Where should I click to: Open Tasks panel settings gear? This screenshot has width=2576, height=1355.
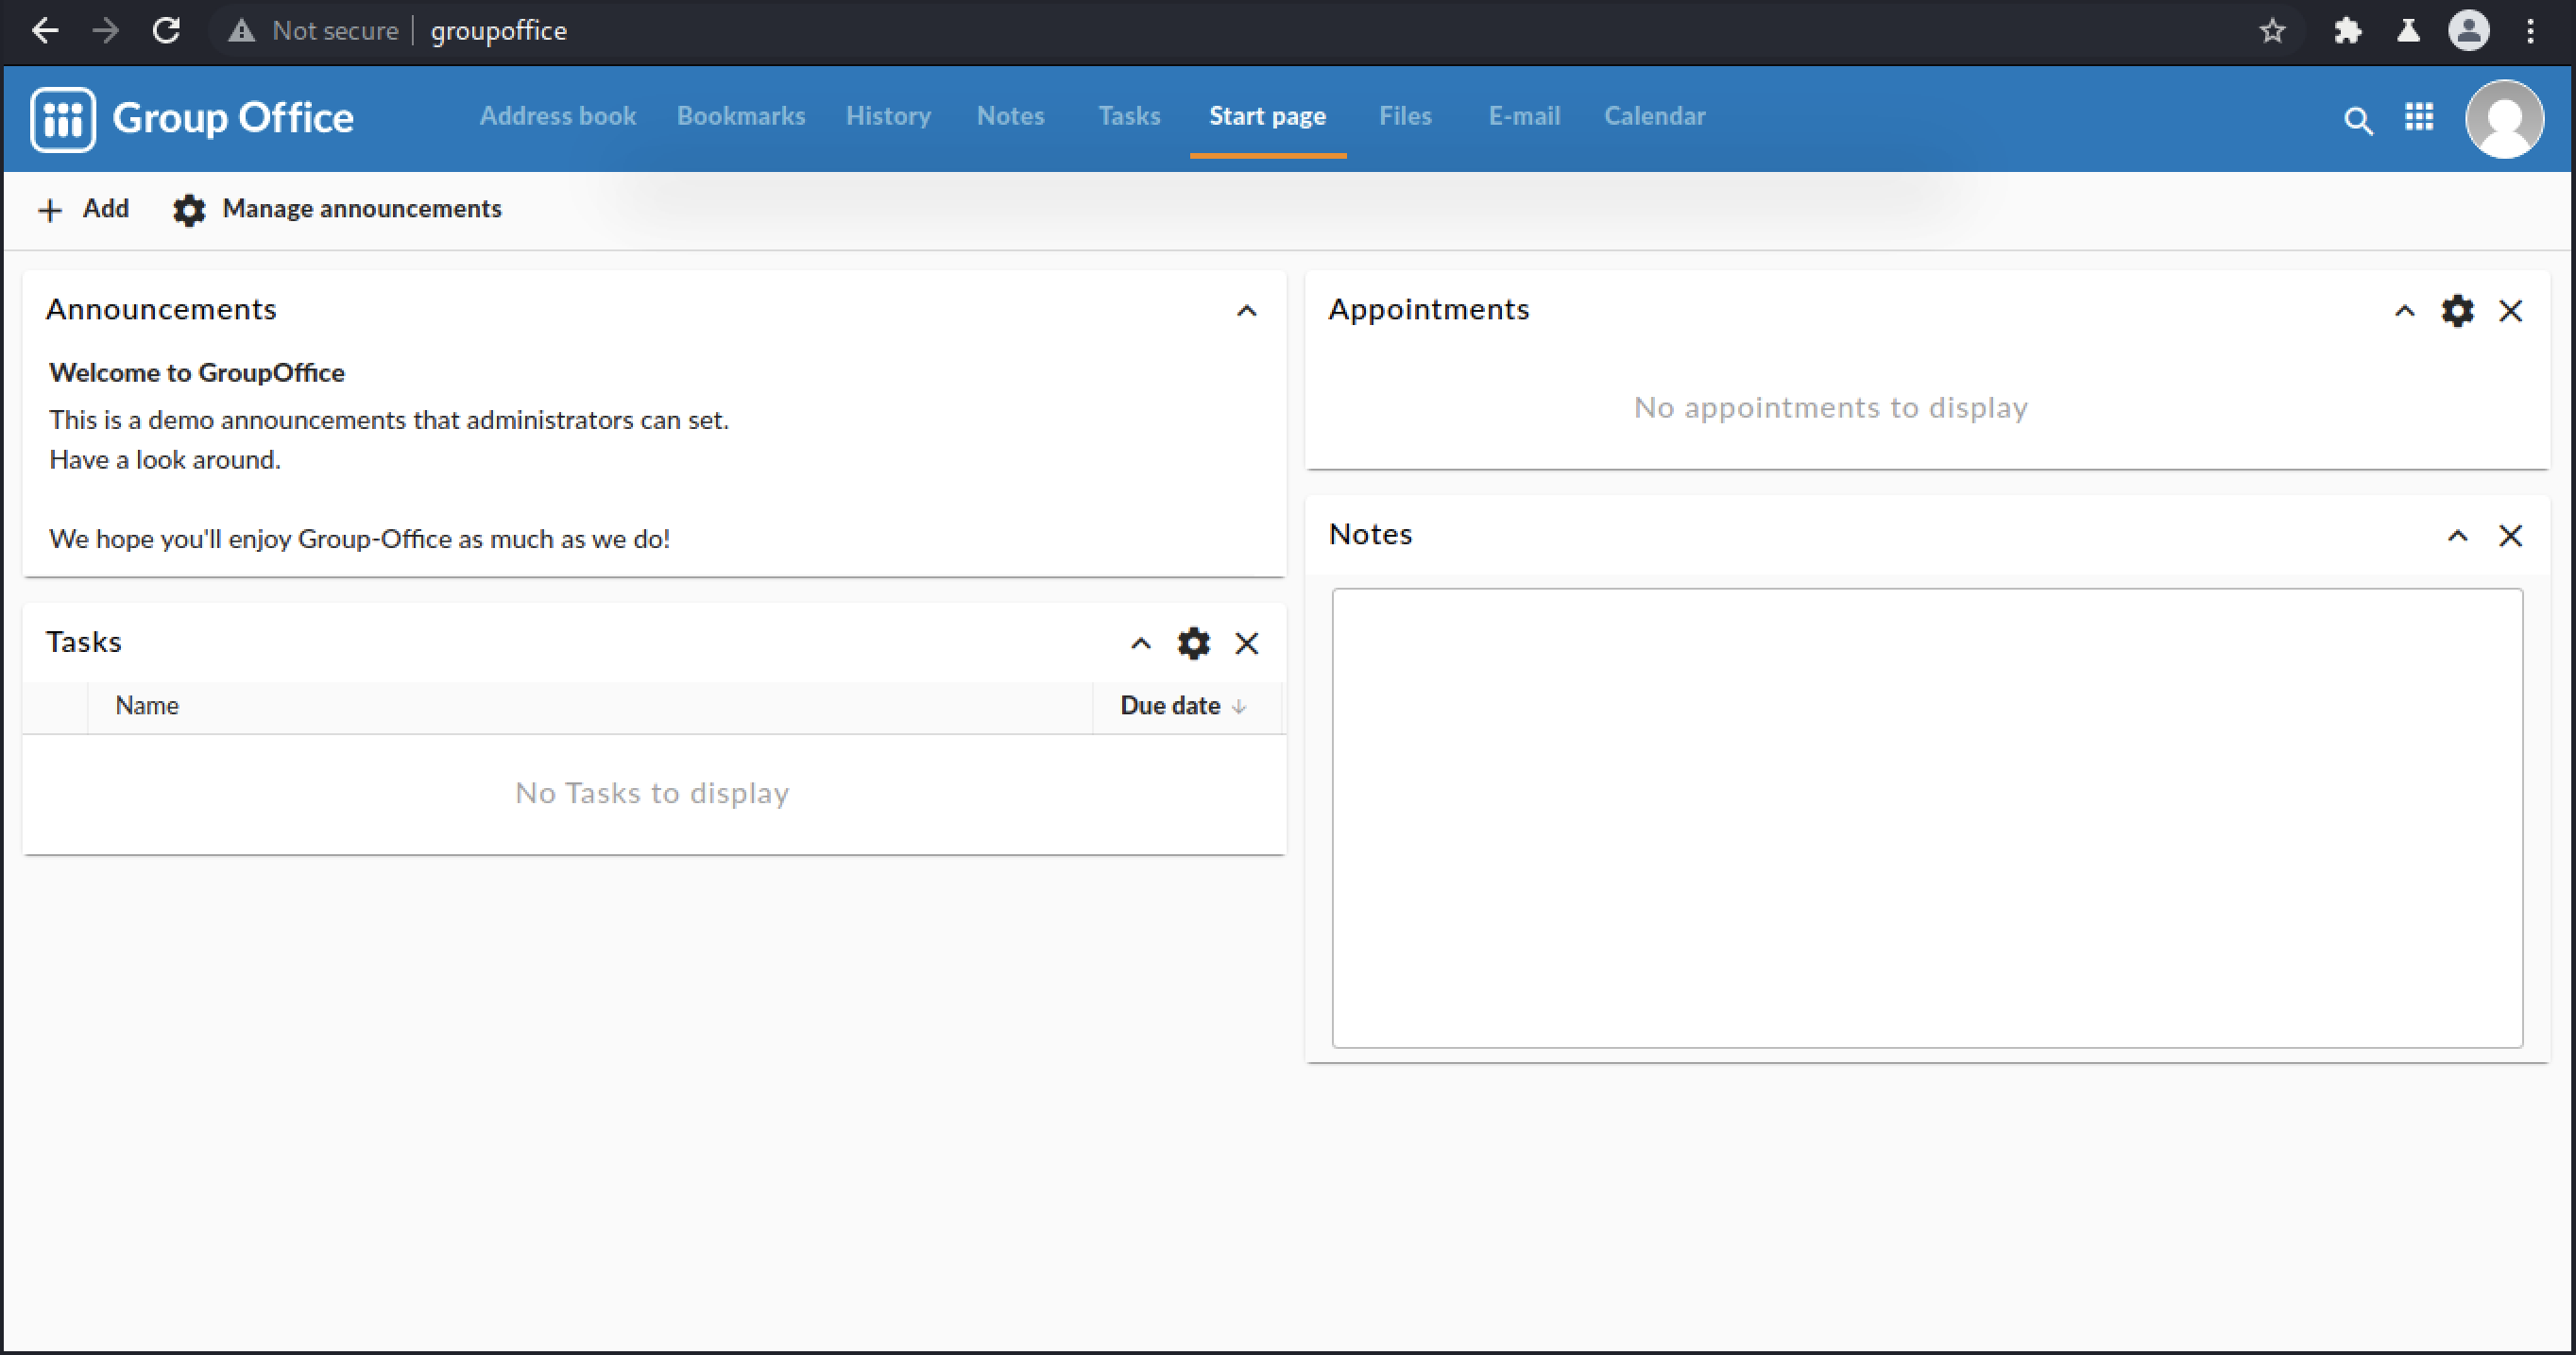(x=1193, y=643)
